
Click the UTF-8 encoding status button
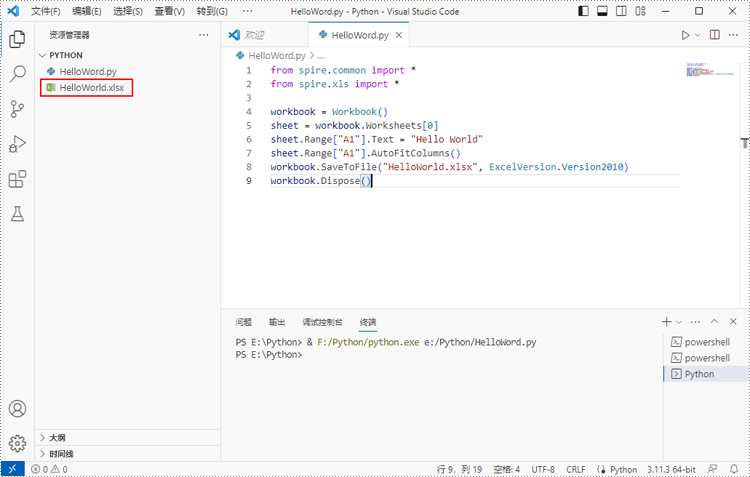(x=543, y=469)
